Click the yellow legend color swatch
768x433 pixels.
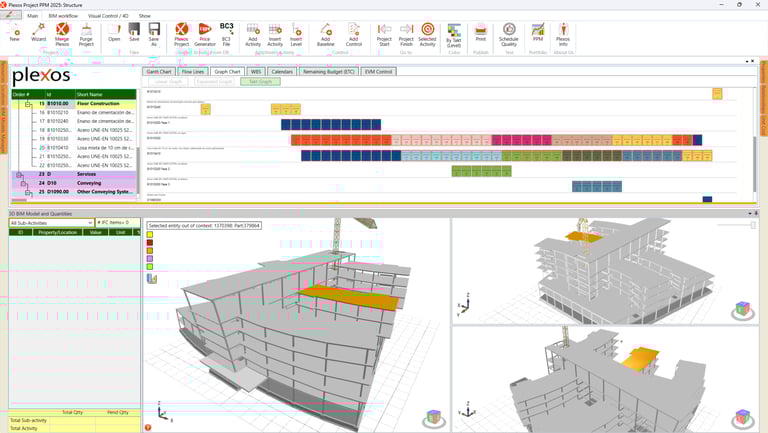coord(150,235)
